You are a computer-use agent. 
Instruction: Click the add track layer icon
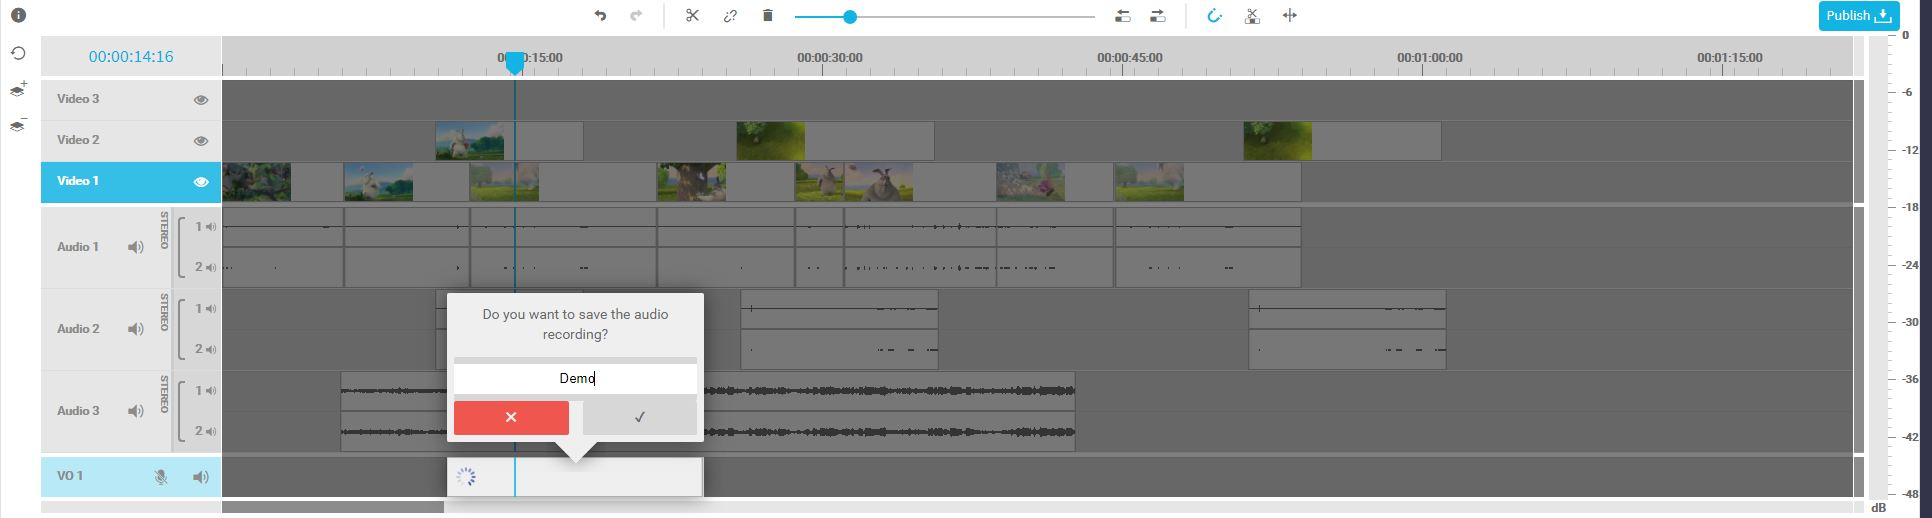click(x=18, y=90)
